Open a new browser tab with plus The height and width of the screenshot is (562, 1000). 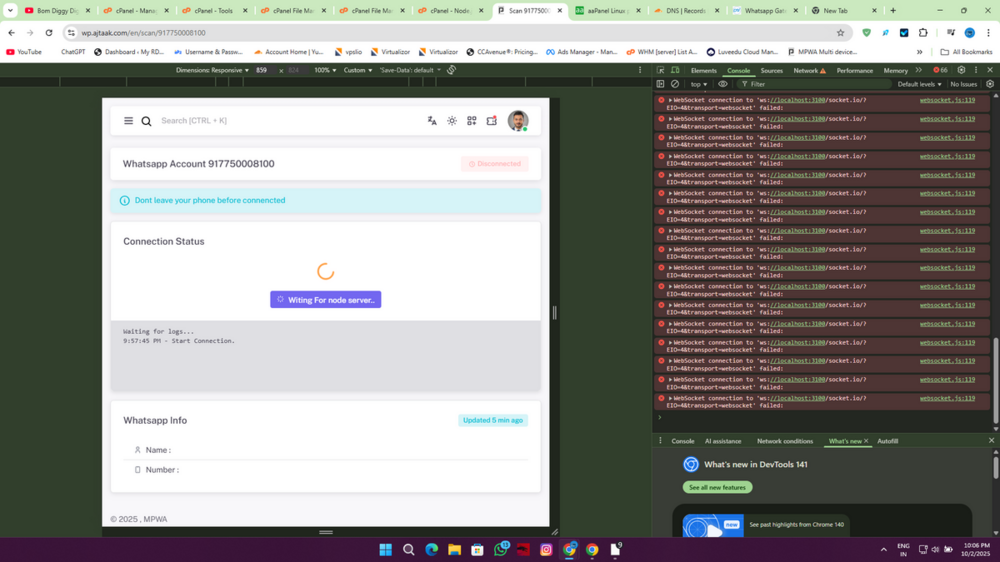893,10
